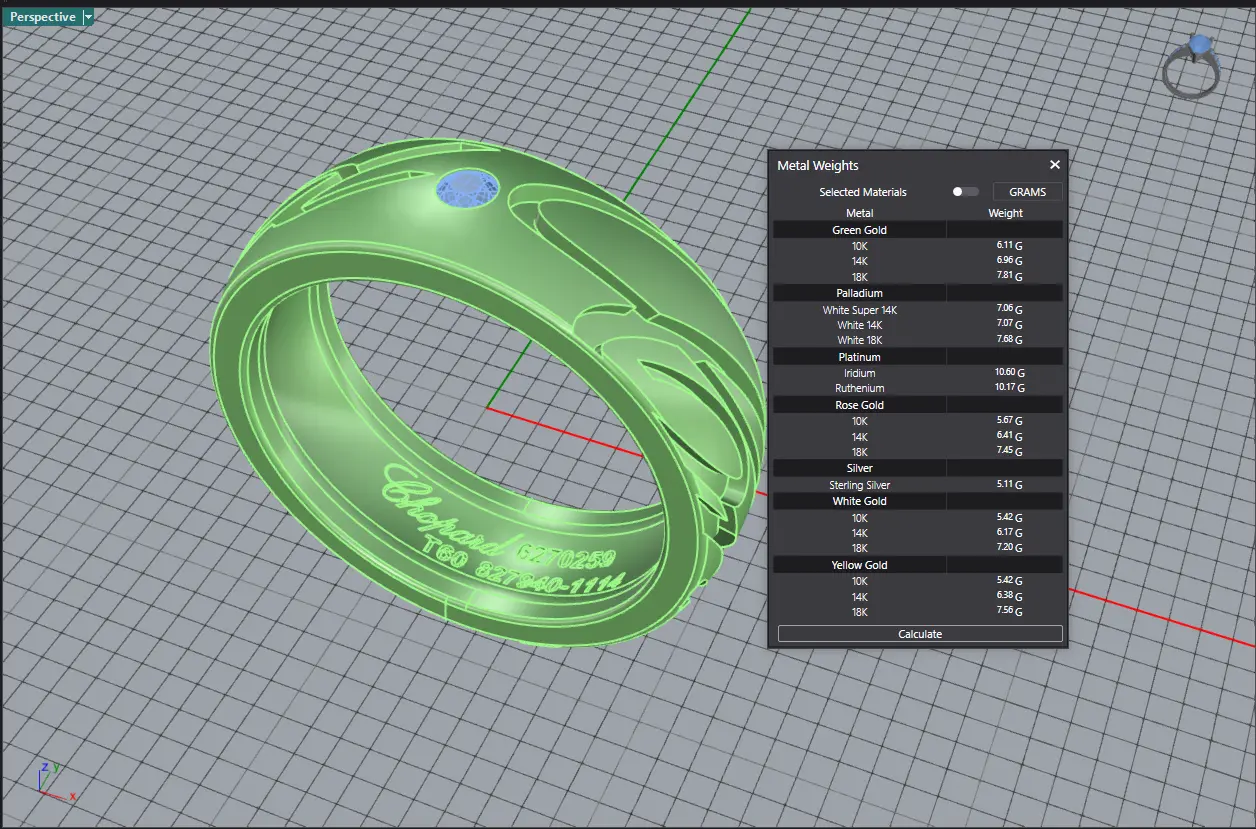Select Green Gold 10K row

click(918, 245)
